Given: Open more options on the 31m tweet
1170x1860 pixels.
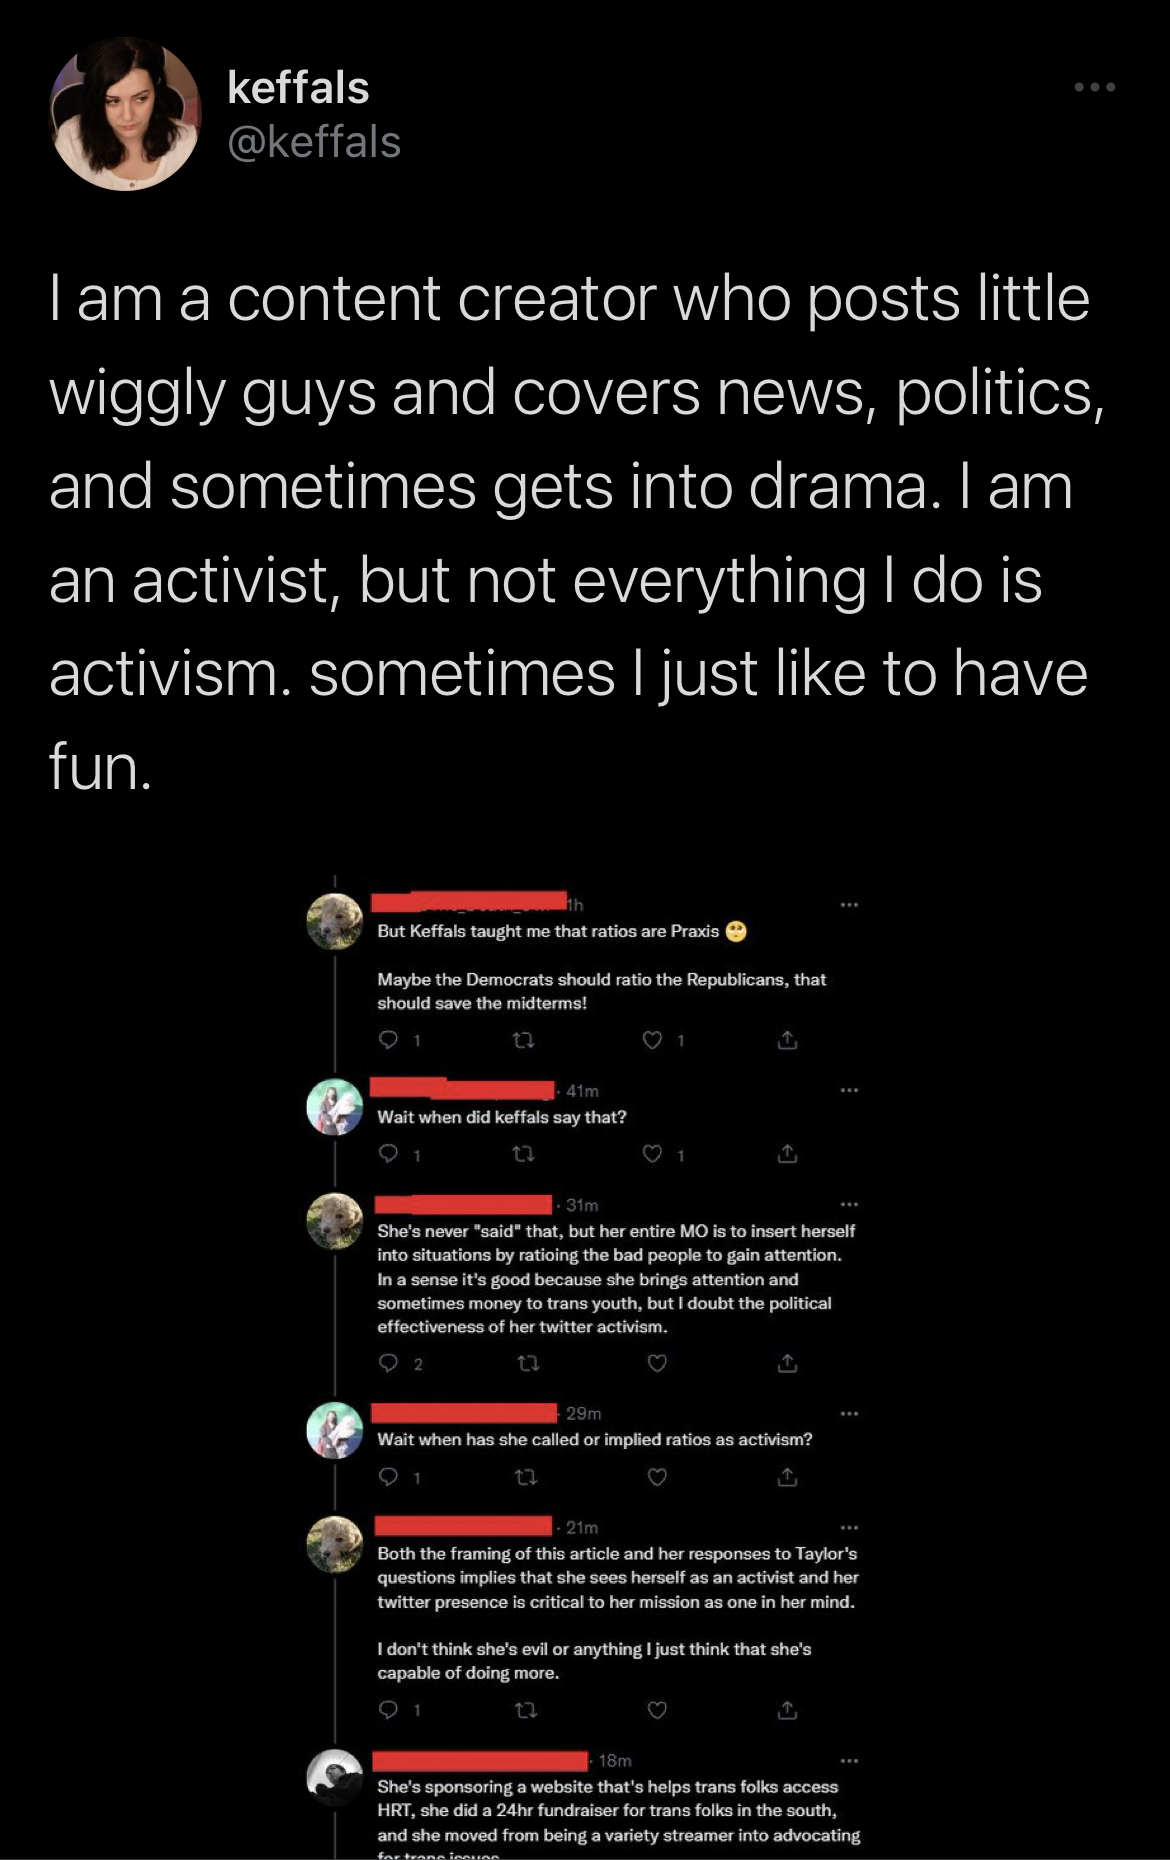Looking at the screenshot, I should [x=849, y=1204].
